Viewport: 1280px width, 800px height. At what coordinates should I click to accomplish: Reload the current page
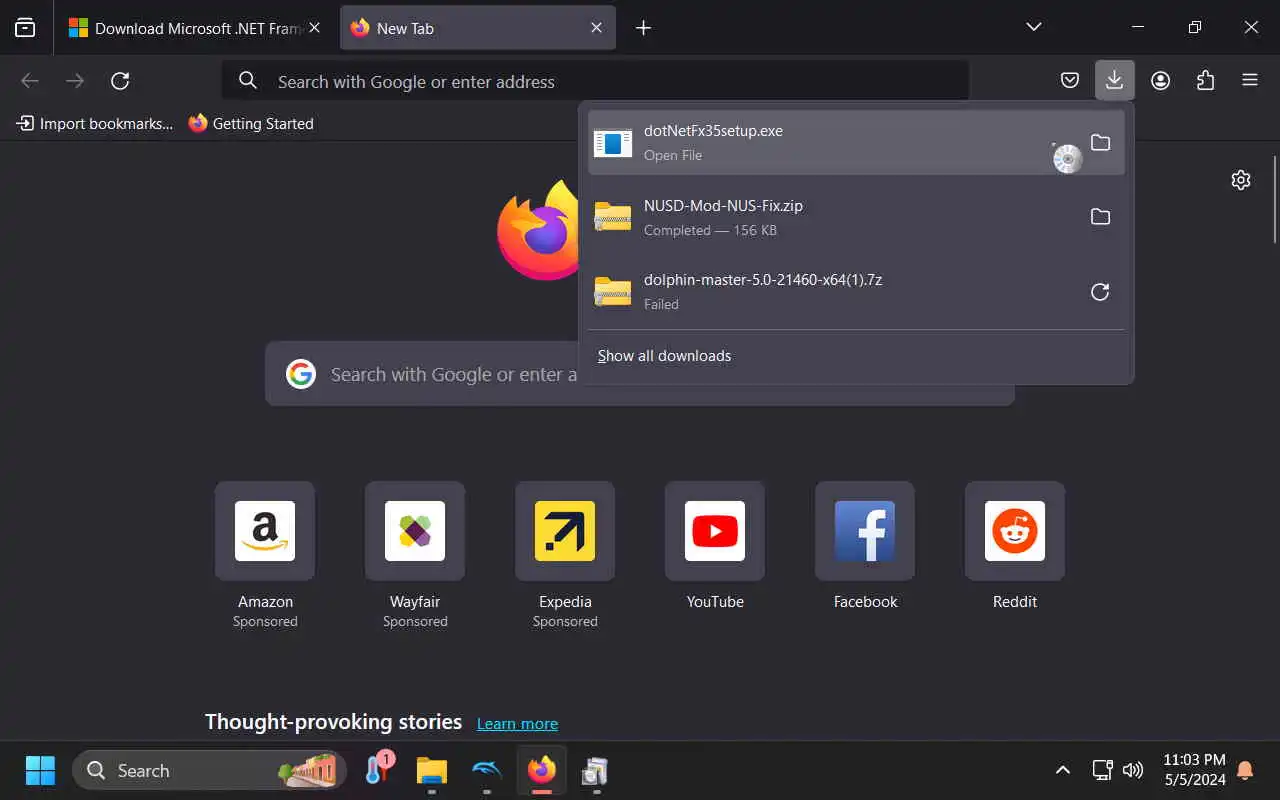[x=120, y=81]
